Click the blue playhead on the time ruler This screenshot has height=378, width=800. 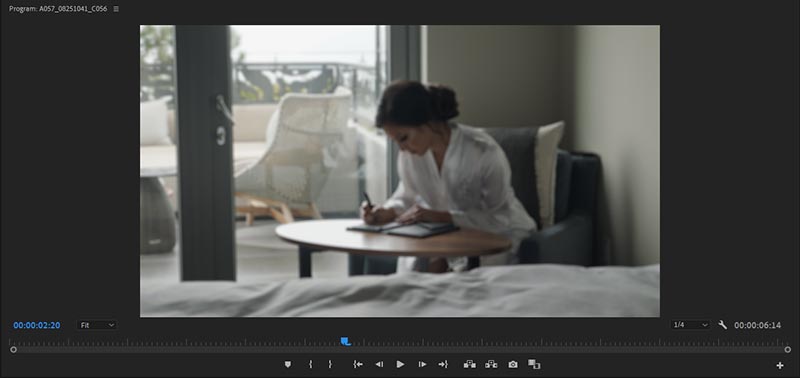click(345, 341)
